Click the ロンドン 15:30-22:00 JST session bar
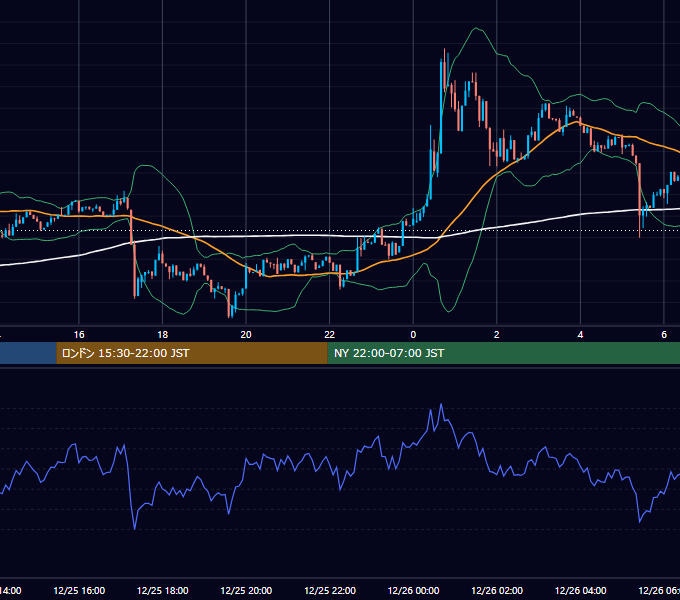The image size is (680, 600). point(192,353)
